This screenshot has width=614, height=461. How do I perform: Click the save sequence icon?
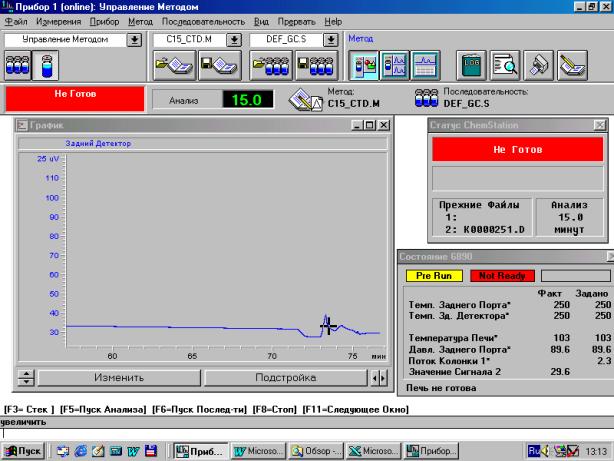316,65
